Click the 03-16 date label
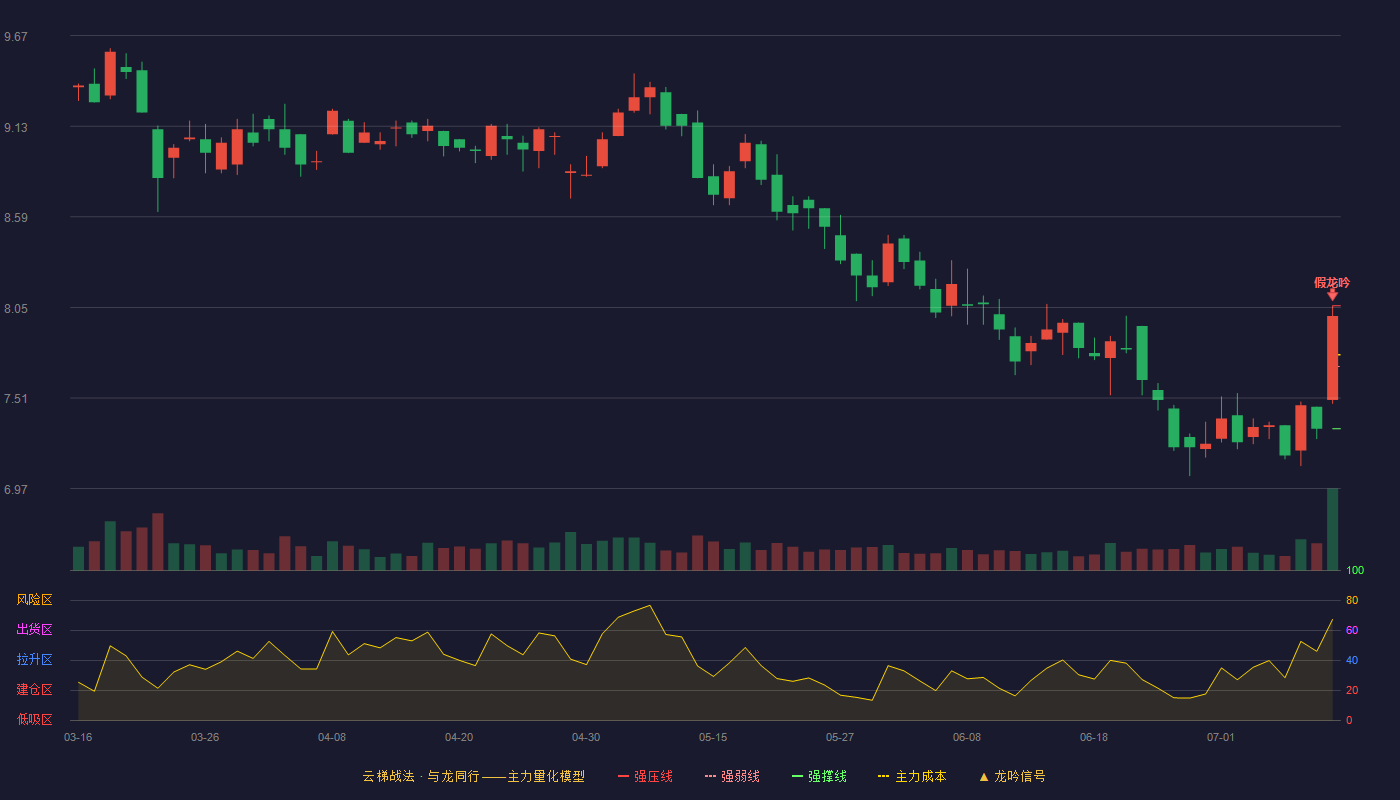The image size is (1400, 800). point(78,737)
